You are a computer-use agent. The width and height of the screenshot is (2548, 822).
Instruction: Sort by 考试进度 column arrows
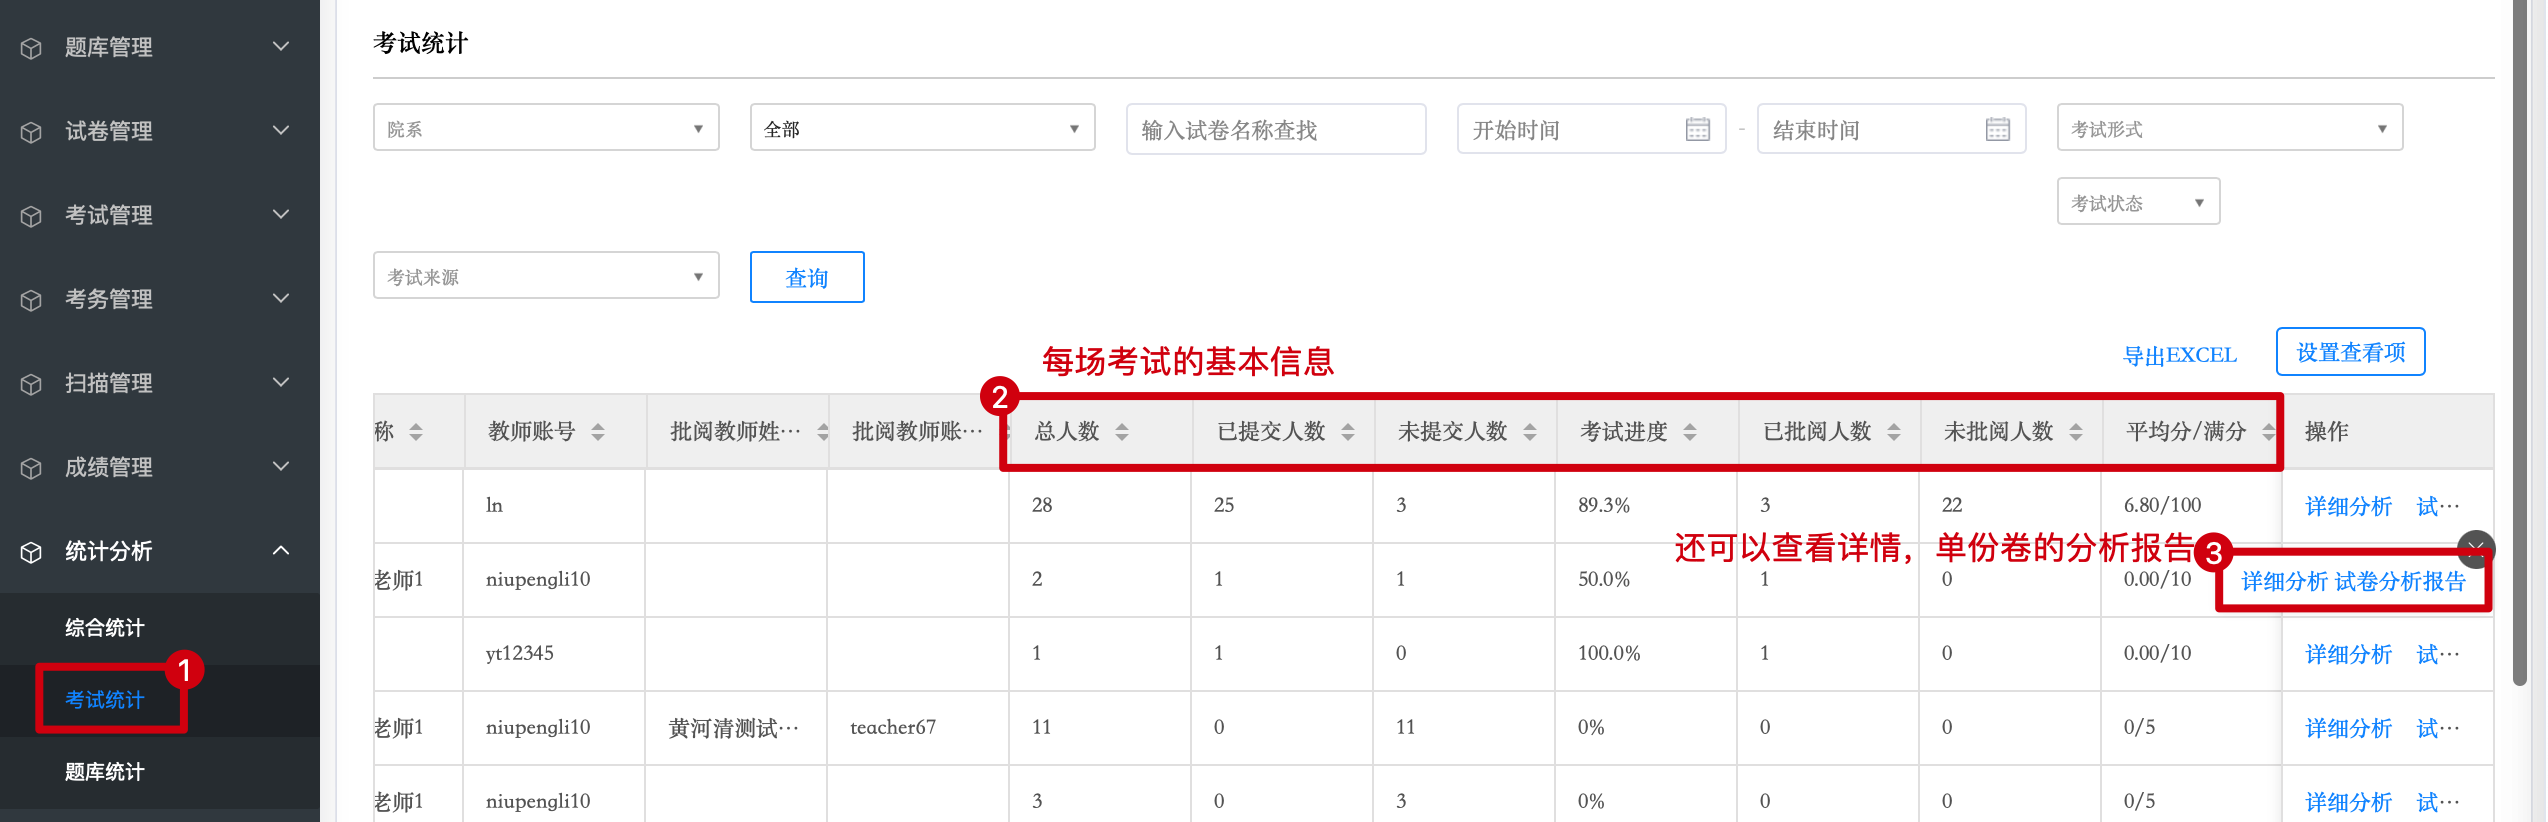[x=1690, y=432]
